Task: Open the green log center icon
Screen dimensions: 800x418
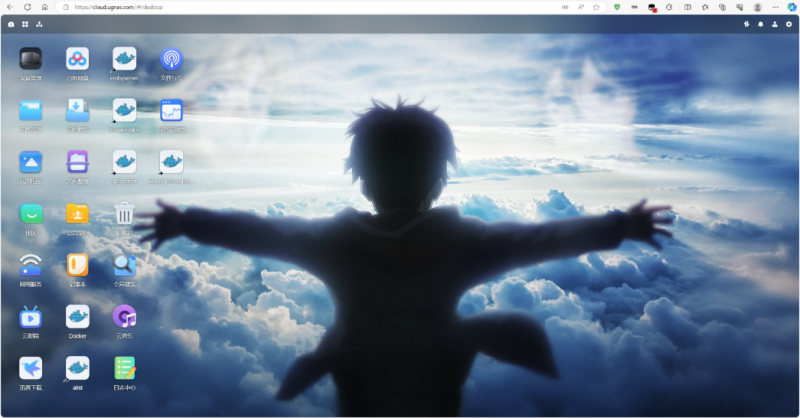Action: click(124, 368)
